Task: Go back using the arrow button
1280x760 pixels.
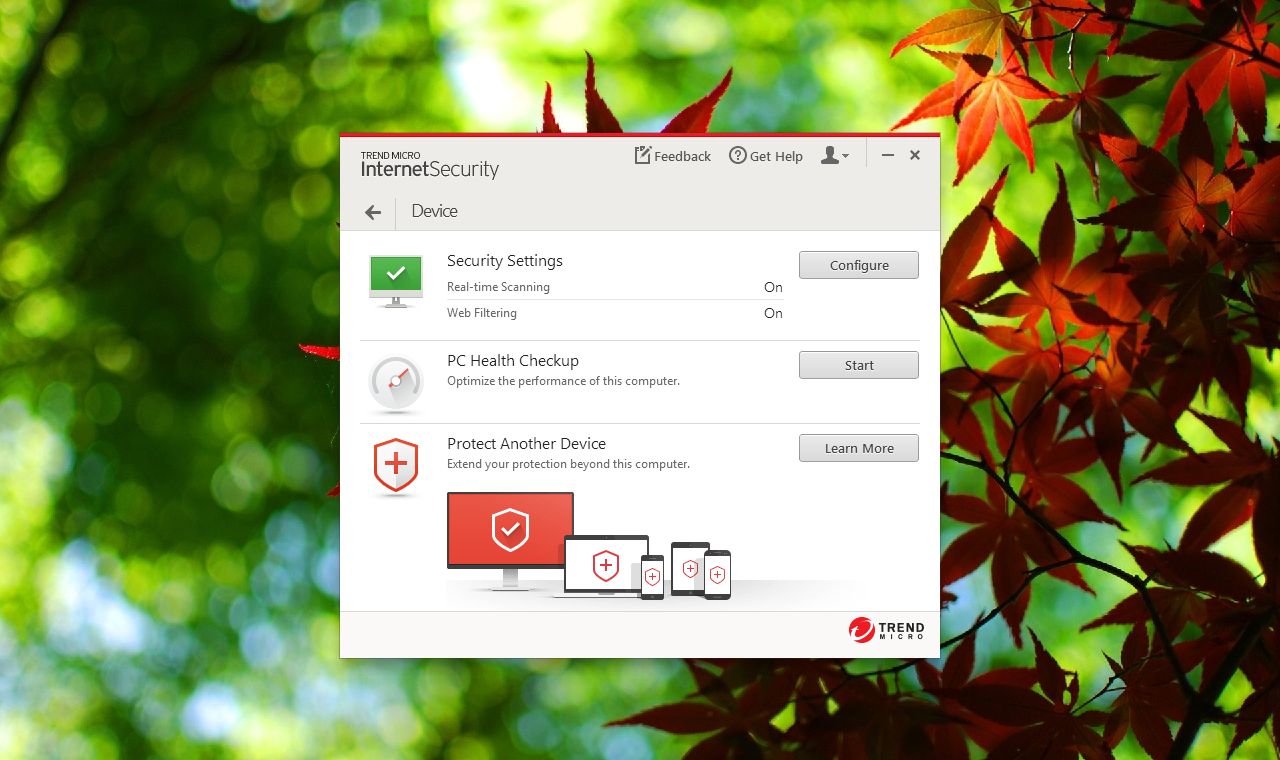Action: (373, 212)
